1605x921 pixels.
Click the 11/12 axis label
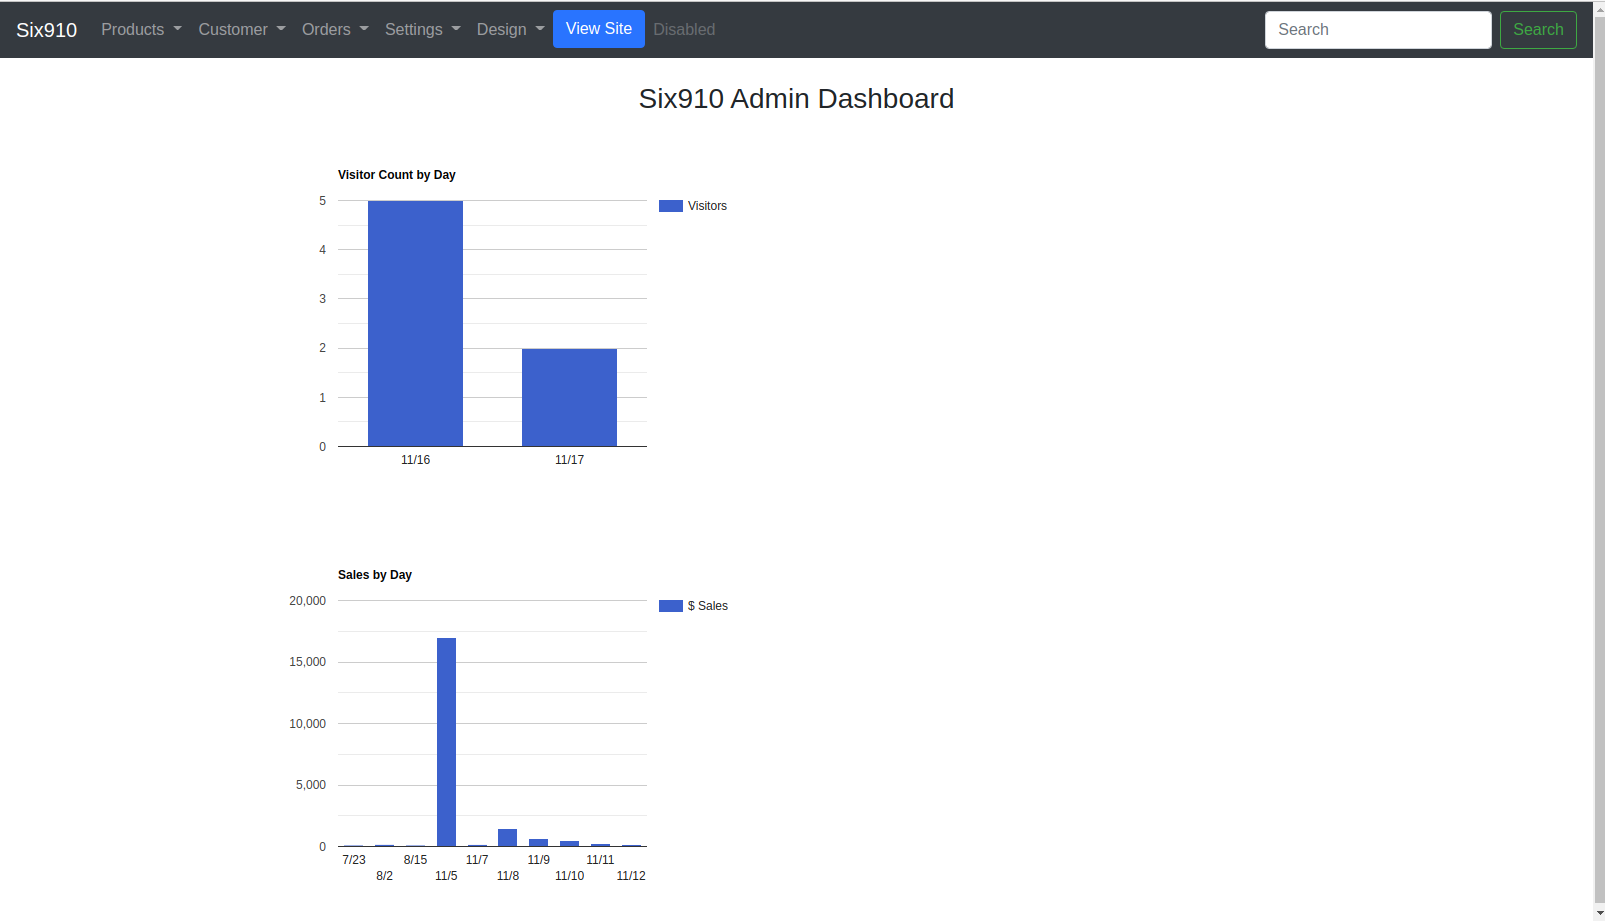(631, 876)
